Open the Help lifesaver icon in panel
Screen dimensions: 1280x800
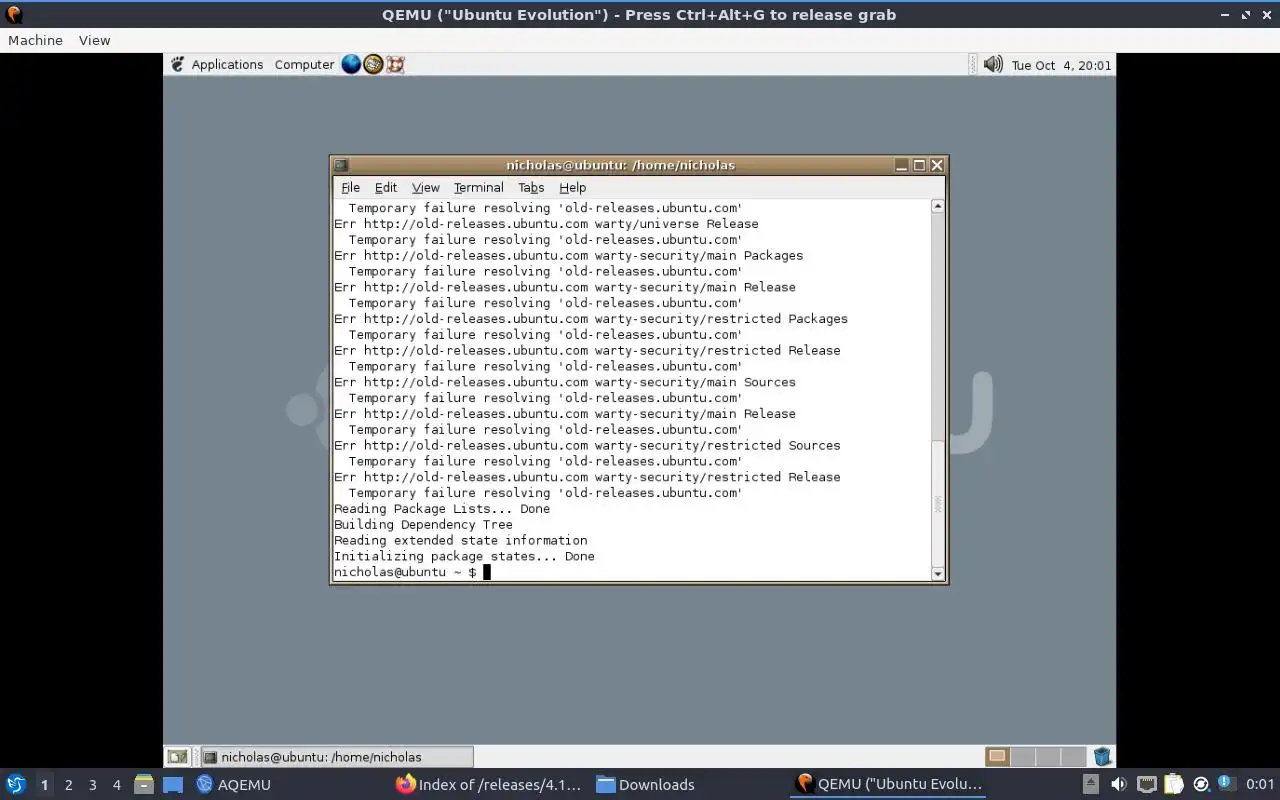coord(395,64)
